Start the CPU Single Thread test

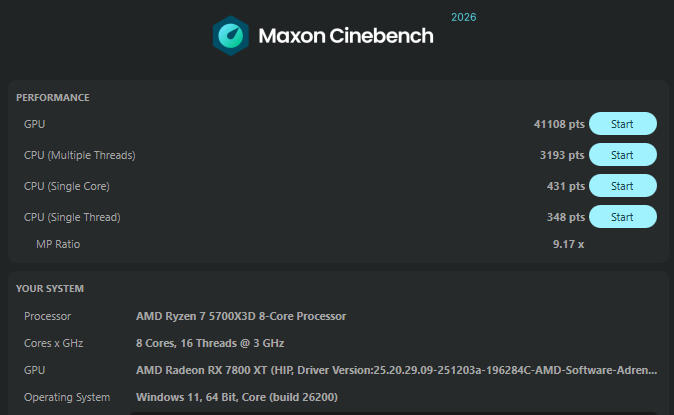(x=622, y=217)
